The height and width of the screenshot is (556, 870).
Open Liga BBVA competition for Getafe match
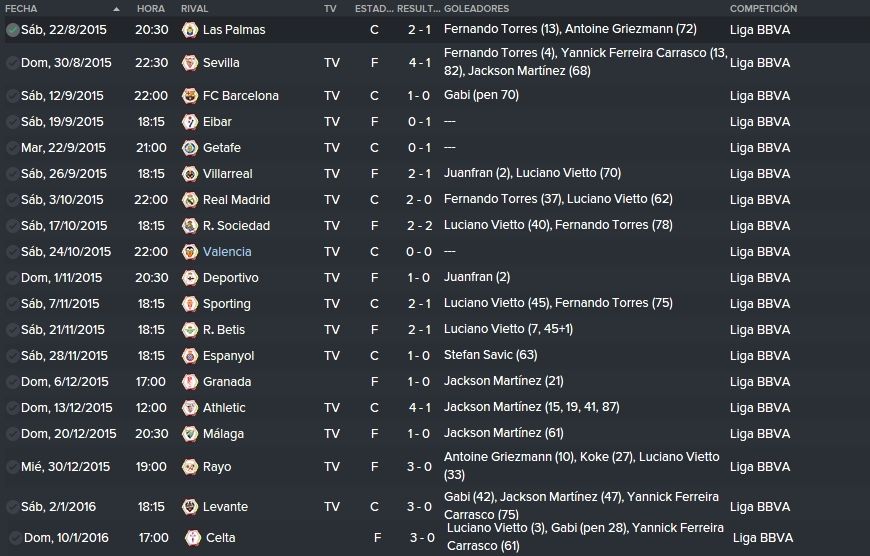(x=760, y=148)
